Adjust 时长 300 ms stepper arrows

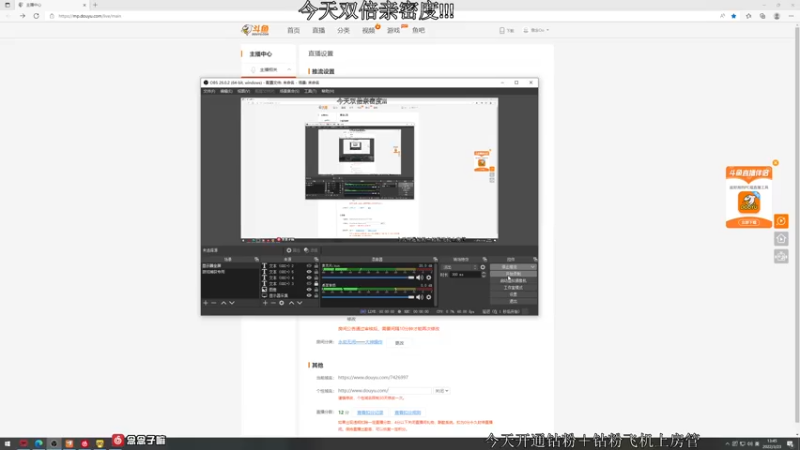(x=484, y=274)
